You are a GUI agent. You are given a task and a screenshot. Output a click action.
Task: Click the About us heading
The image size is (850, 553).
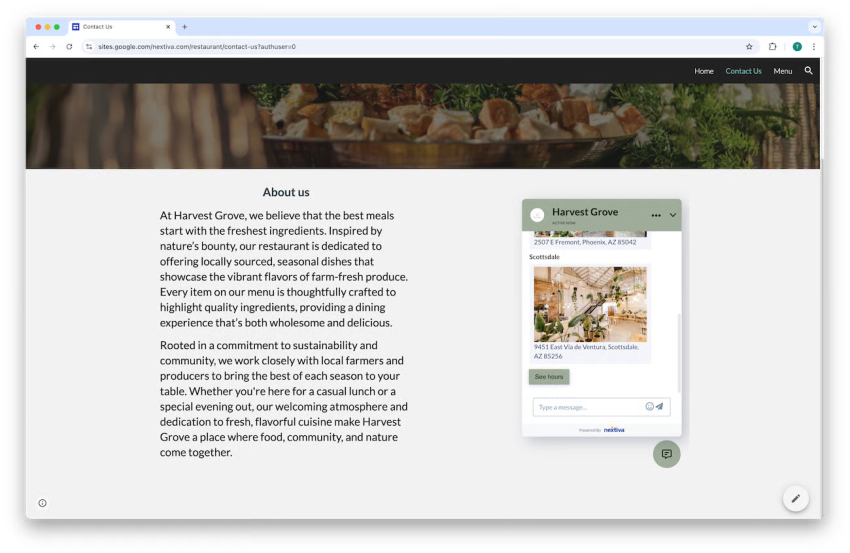[286, 192]
